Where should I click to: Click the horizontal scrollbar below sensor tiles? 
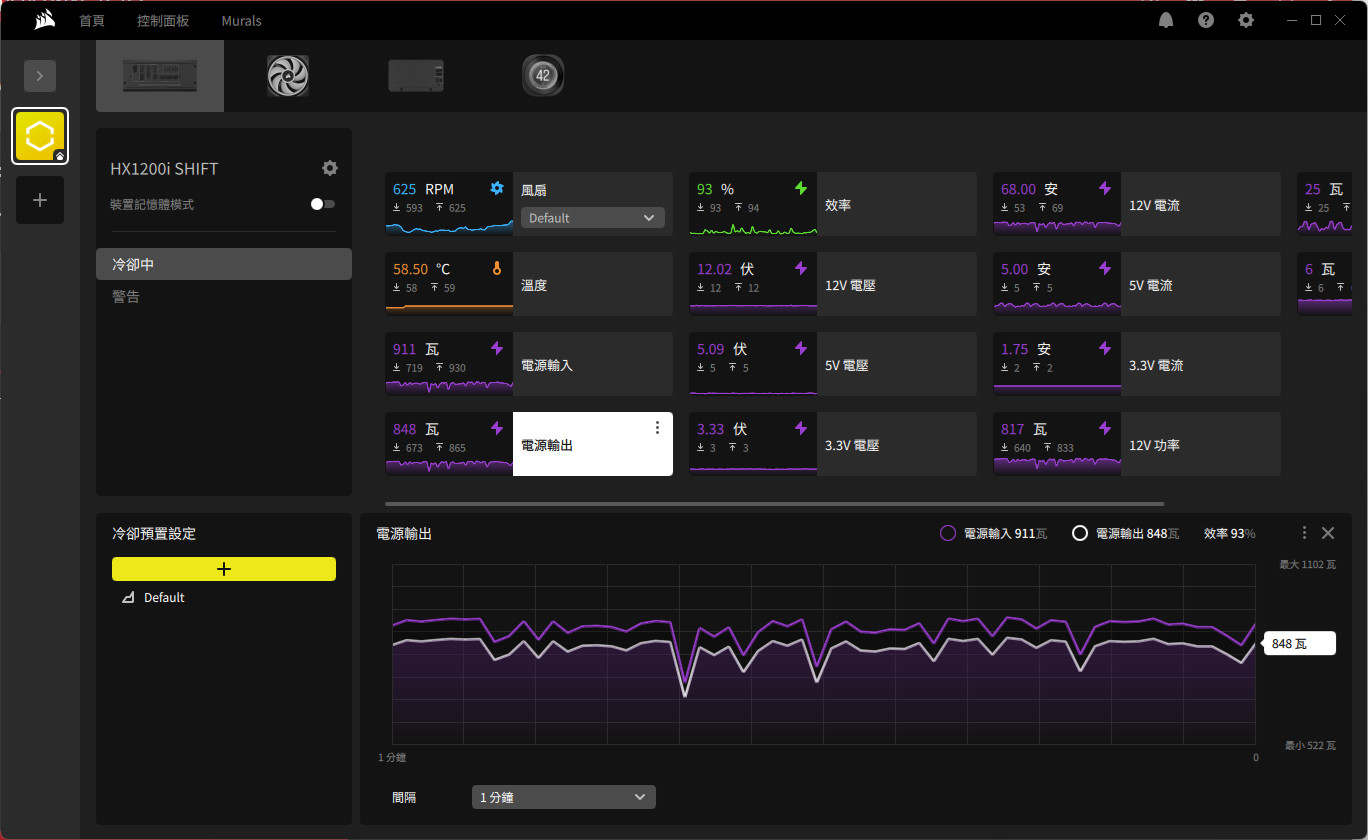[774, 504]
